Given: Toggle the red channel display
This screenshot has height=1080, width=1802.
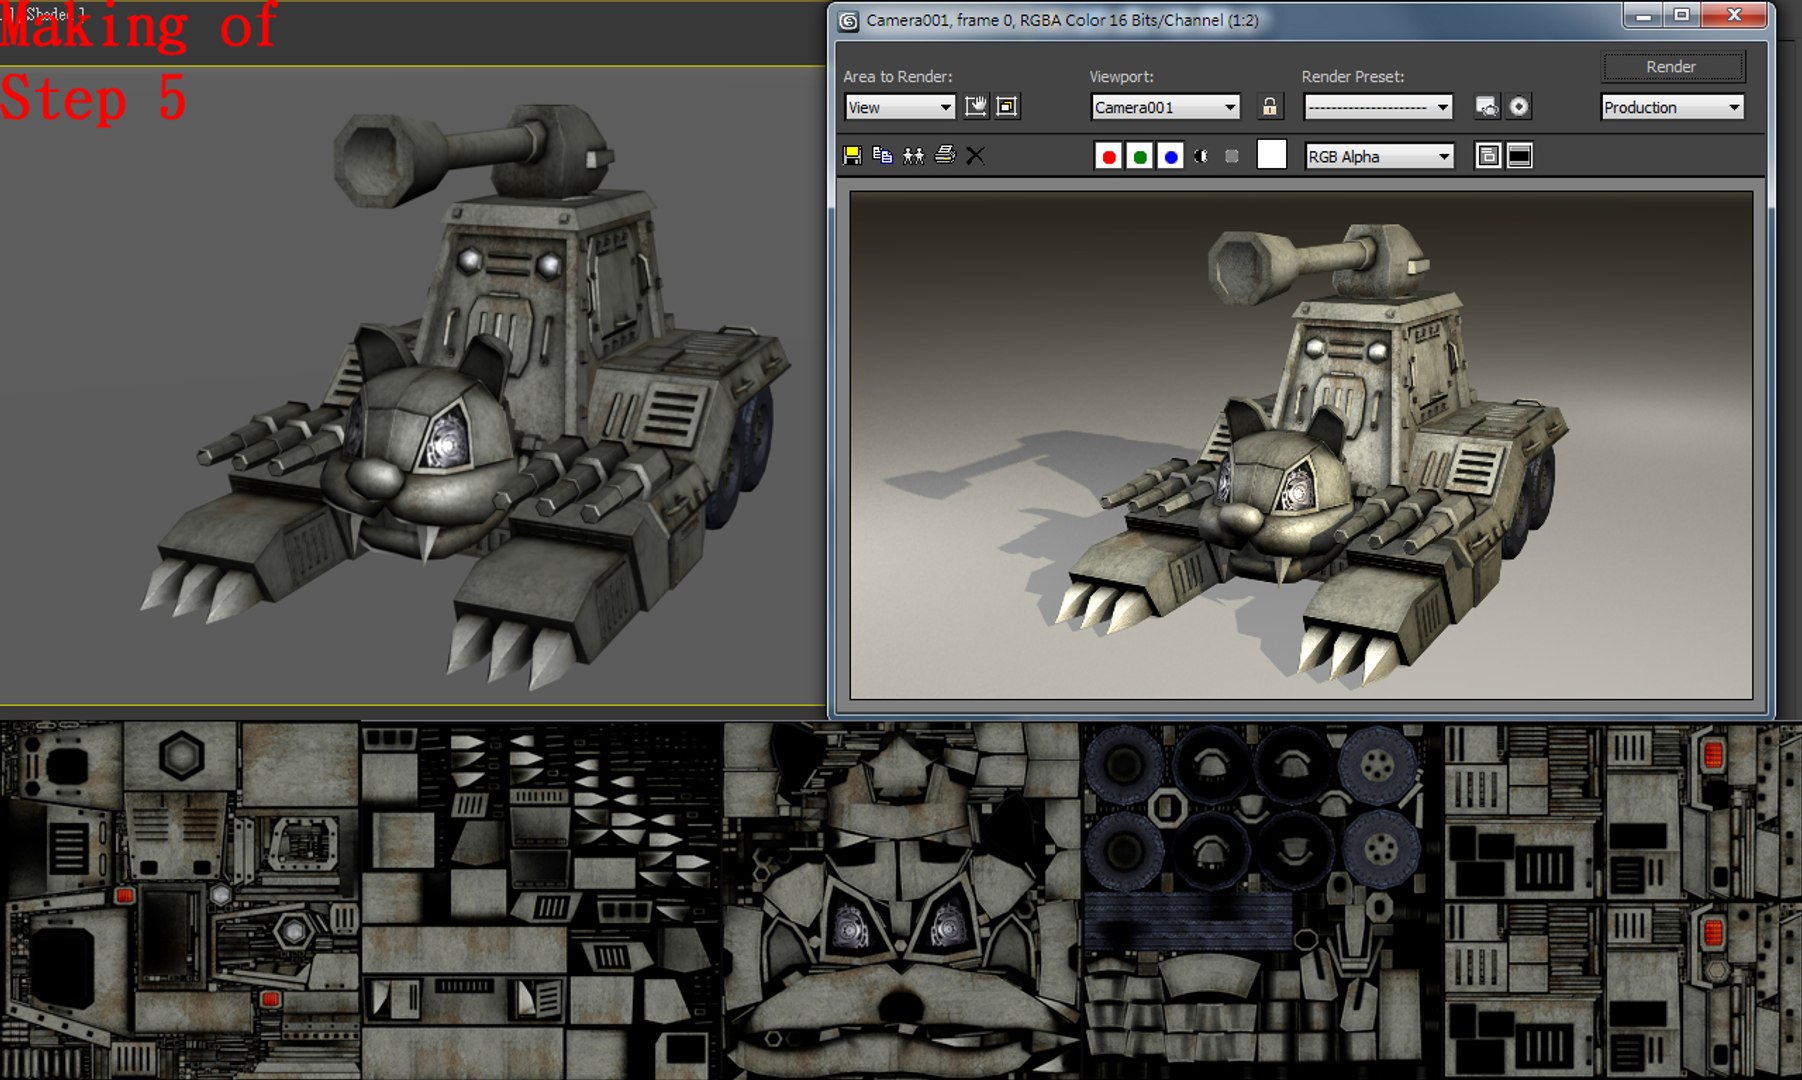Looking at the screenshot, I should pyautogui.click(x=1108, y=156).
